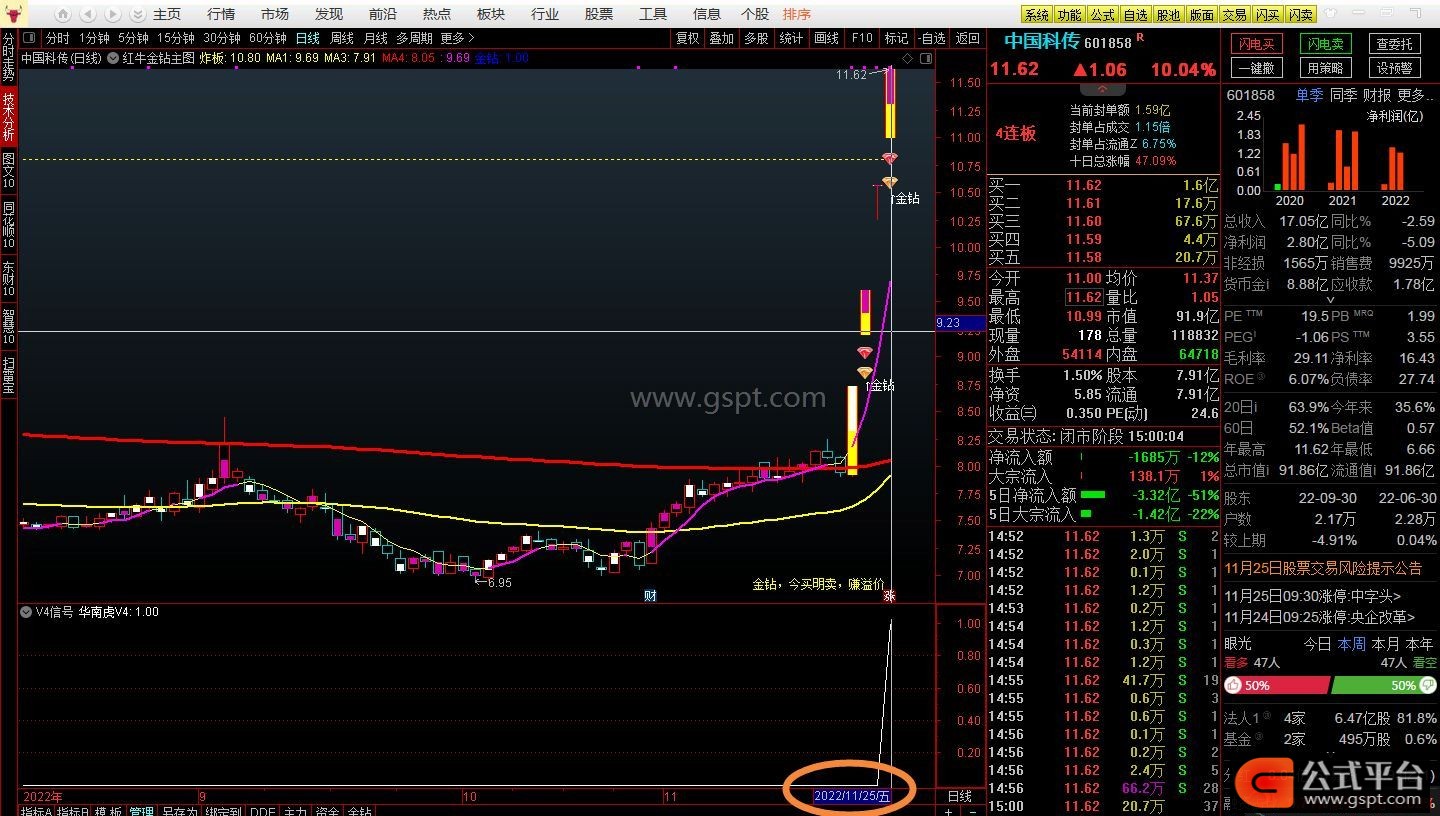Switch chart to 1分钟 period

click(94, 38)
